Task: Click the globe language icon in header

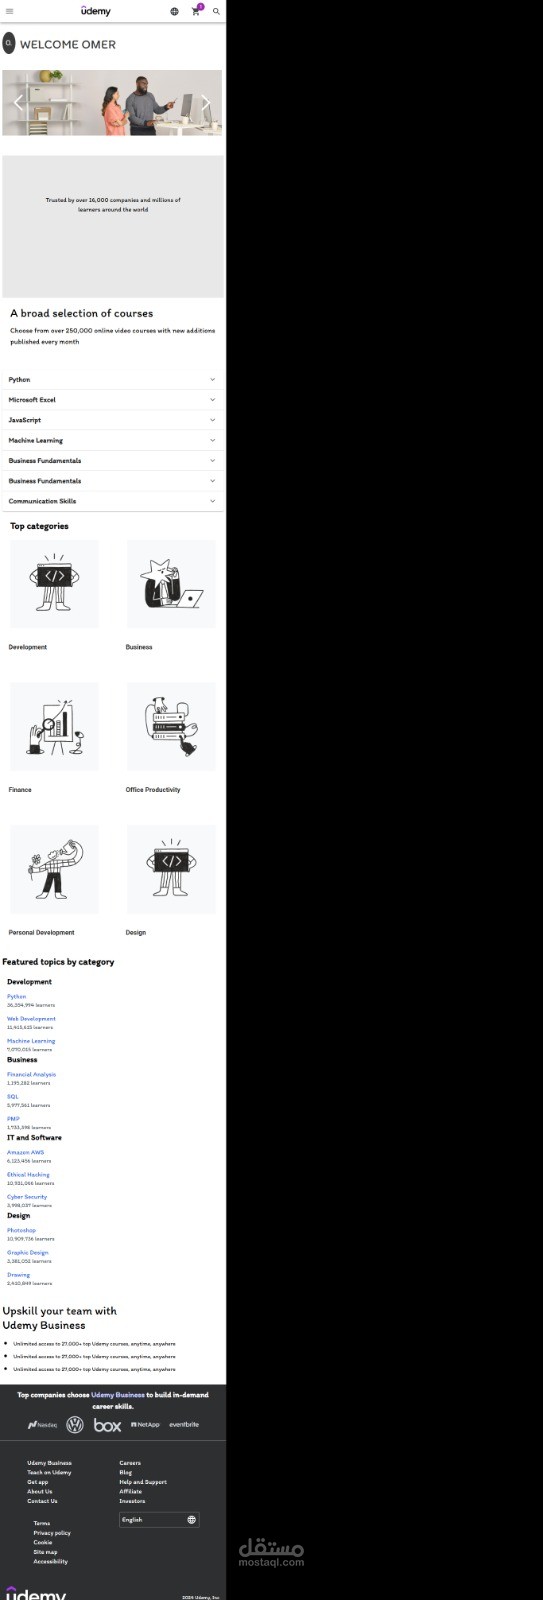Action: (x=174, y=12)
